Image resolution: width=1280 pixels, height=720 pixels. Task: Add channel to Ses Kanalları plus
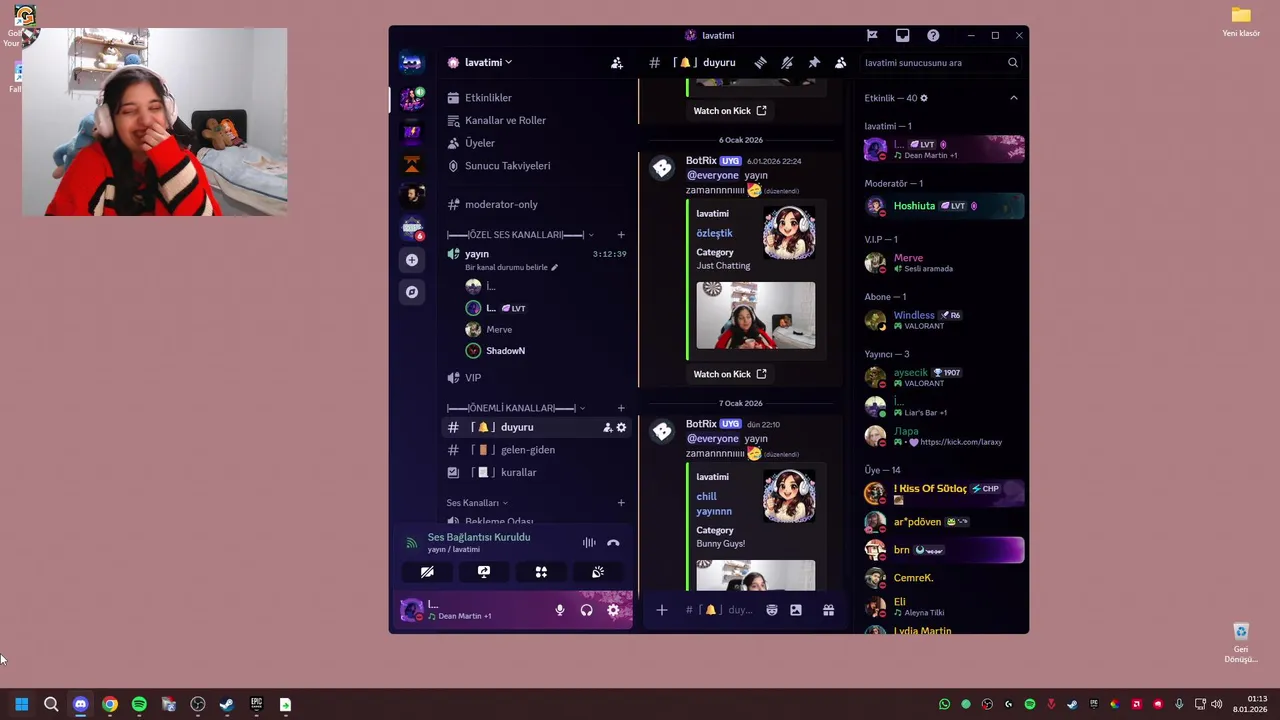[621, 503]
